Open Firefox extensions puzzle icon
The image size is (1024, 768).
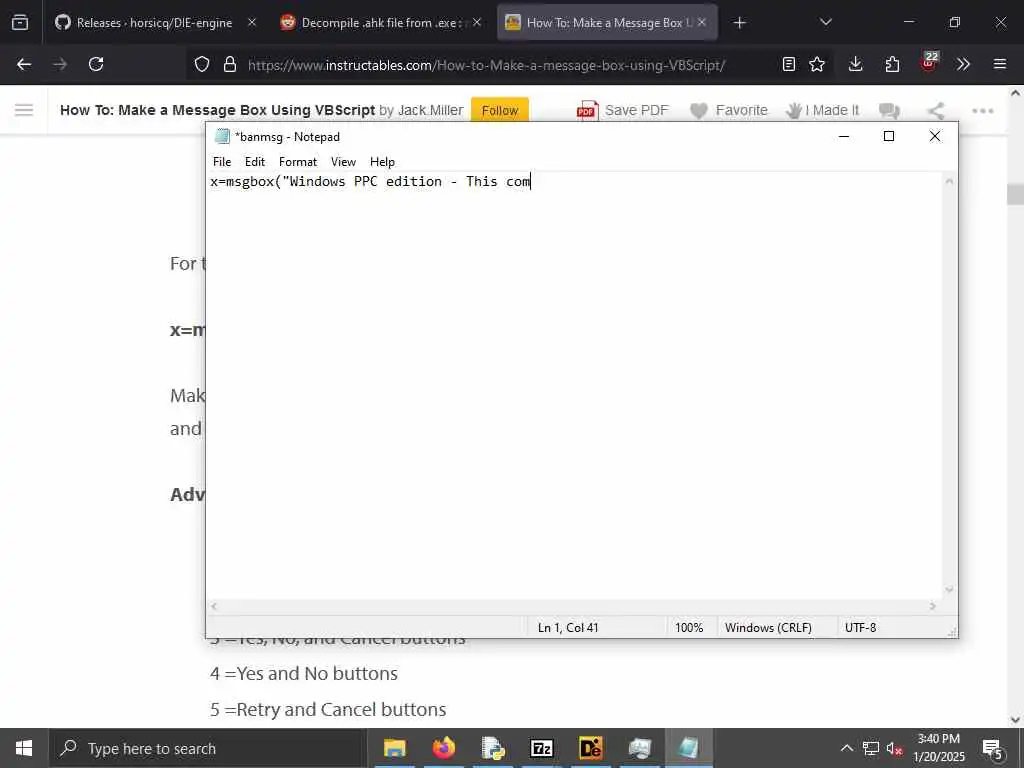pyautogui.click(x=892, y=64)
